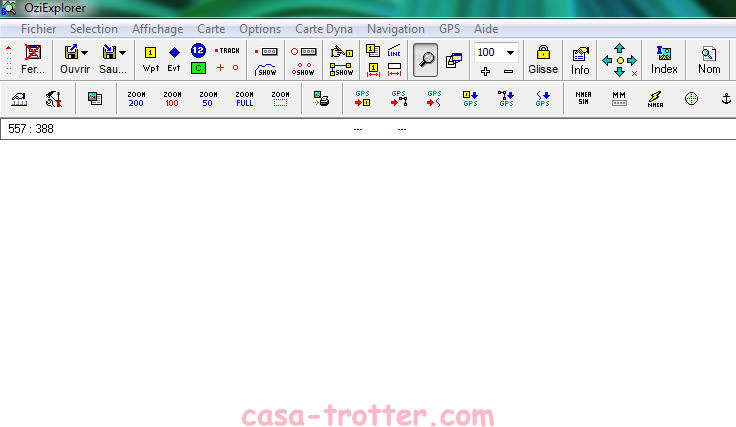This screenshot has width=736, height=427.
Task: Click the down arrow pan icon
Action: [x=620, y=72]
